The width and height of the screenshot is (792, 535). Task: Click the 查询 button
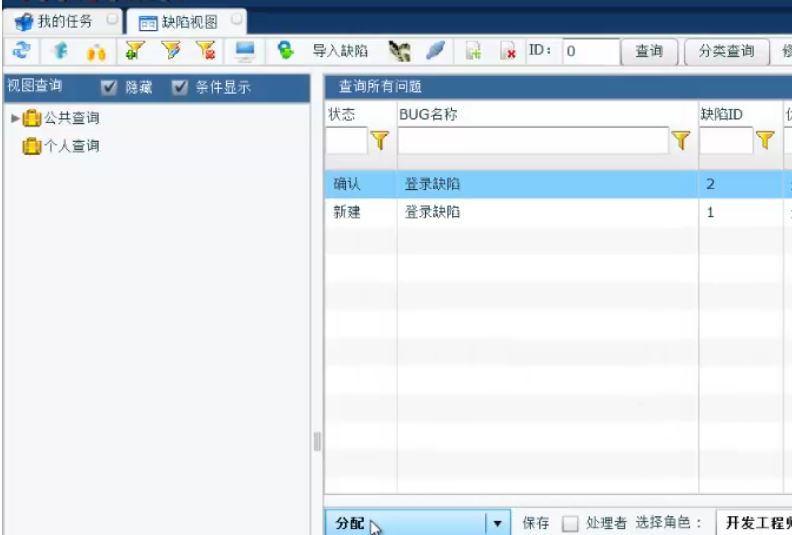tap(649, 52)
